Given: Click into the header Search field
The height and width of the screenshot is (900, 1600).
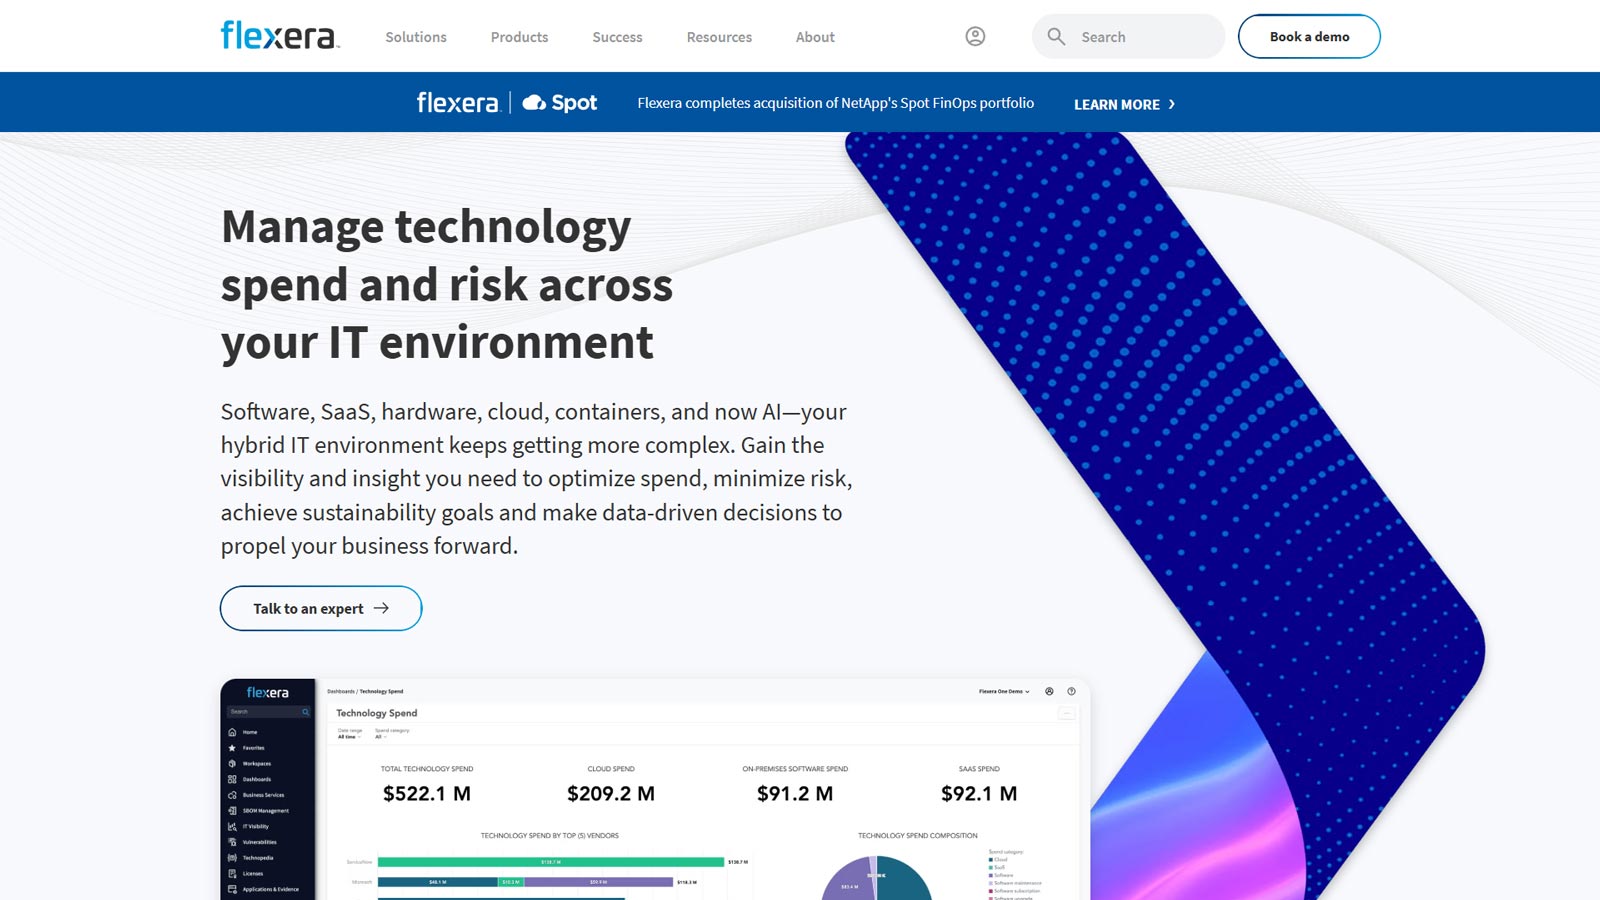Looking at the screenshot, I should tap(1128, 36).
